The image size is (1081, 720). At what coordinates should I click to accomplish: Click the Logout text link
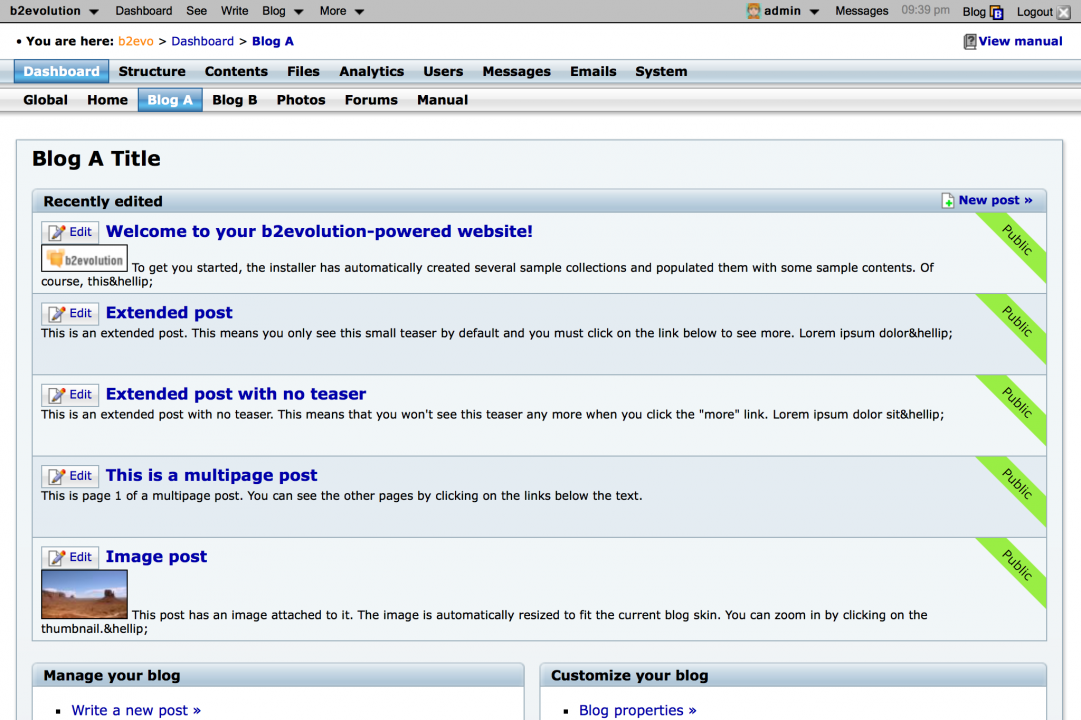point(1035,12)
